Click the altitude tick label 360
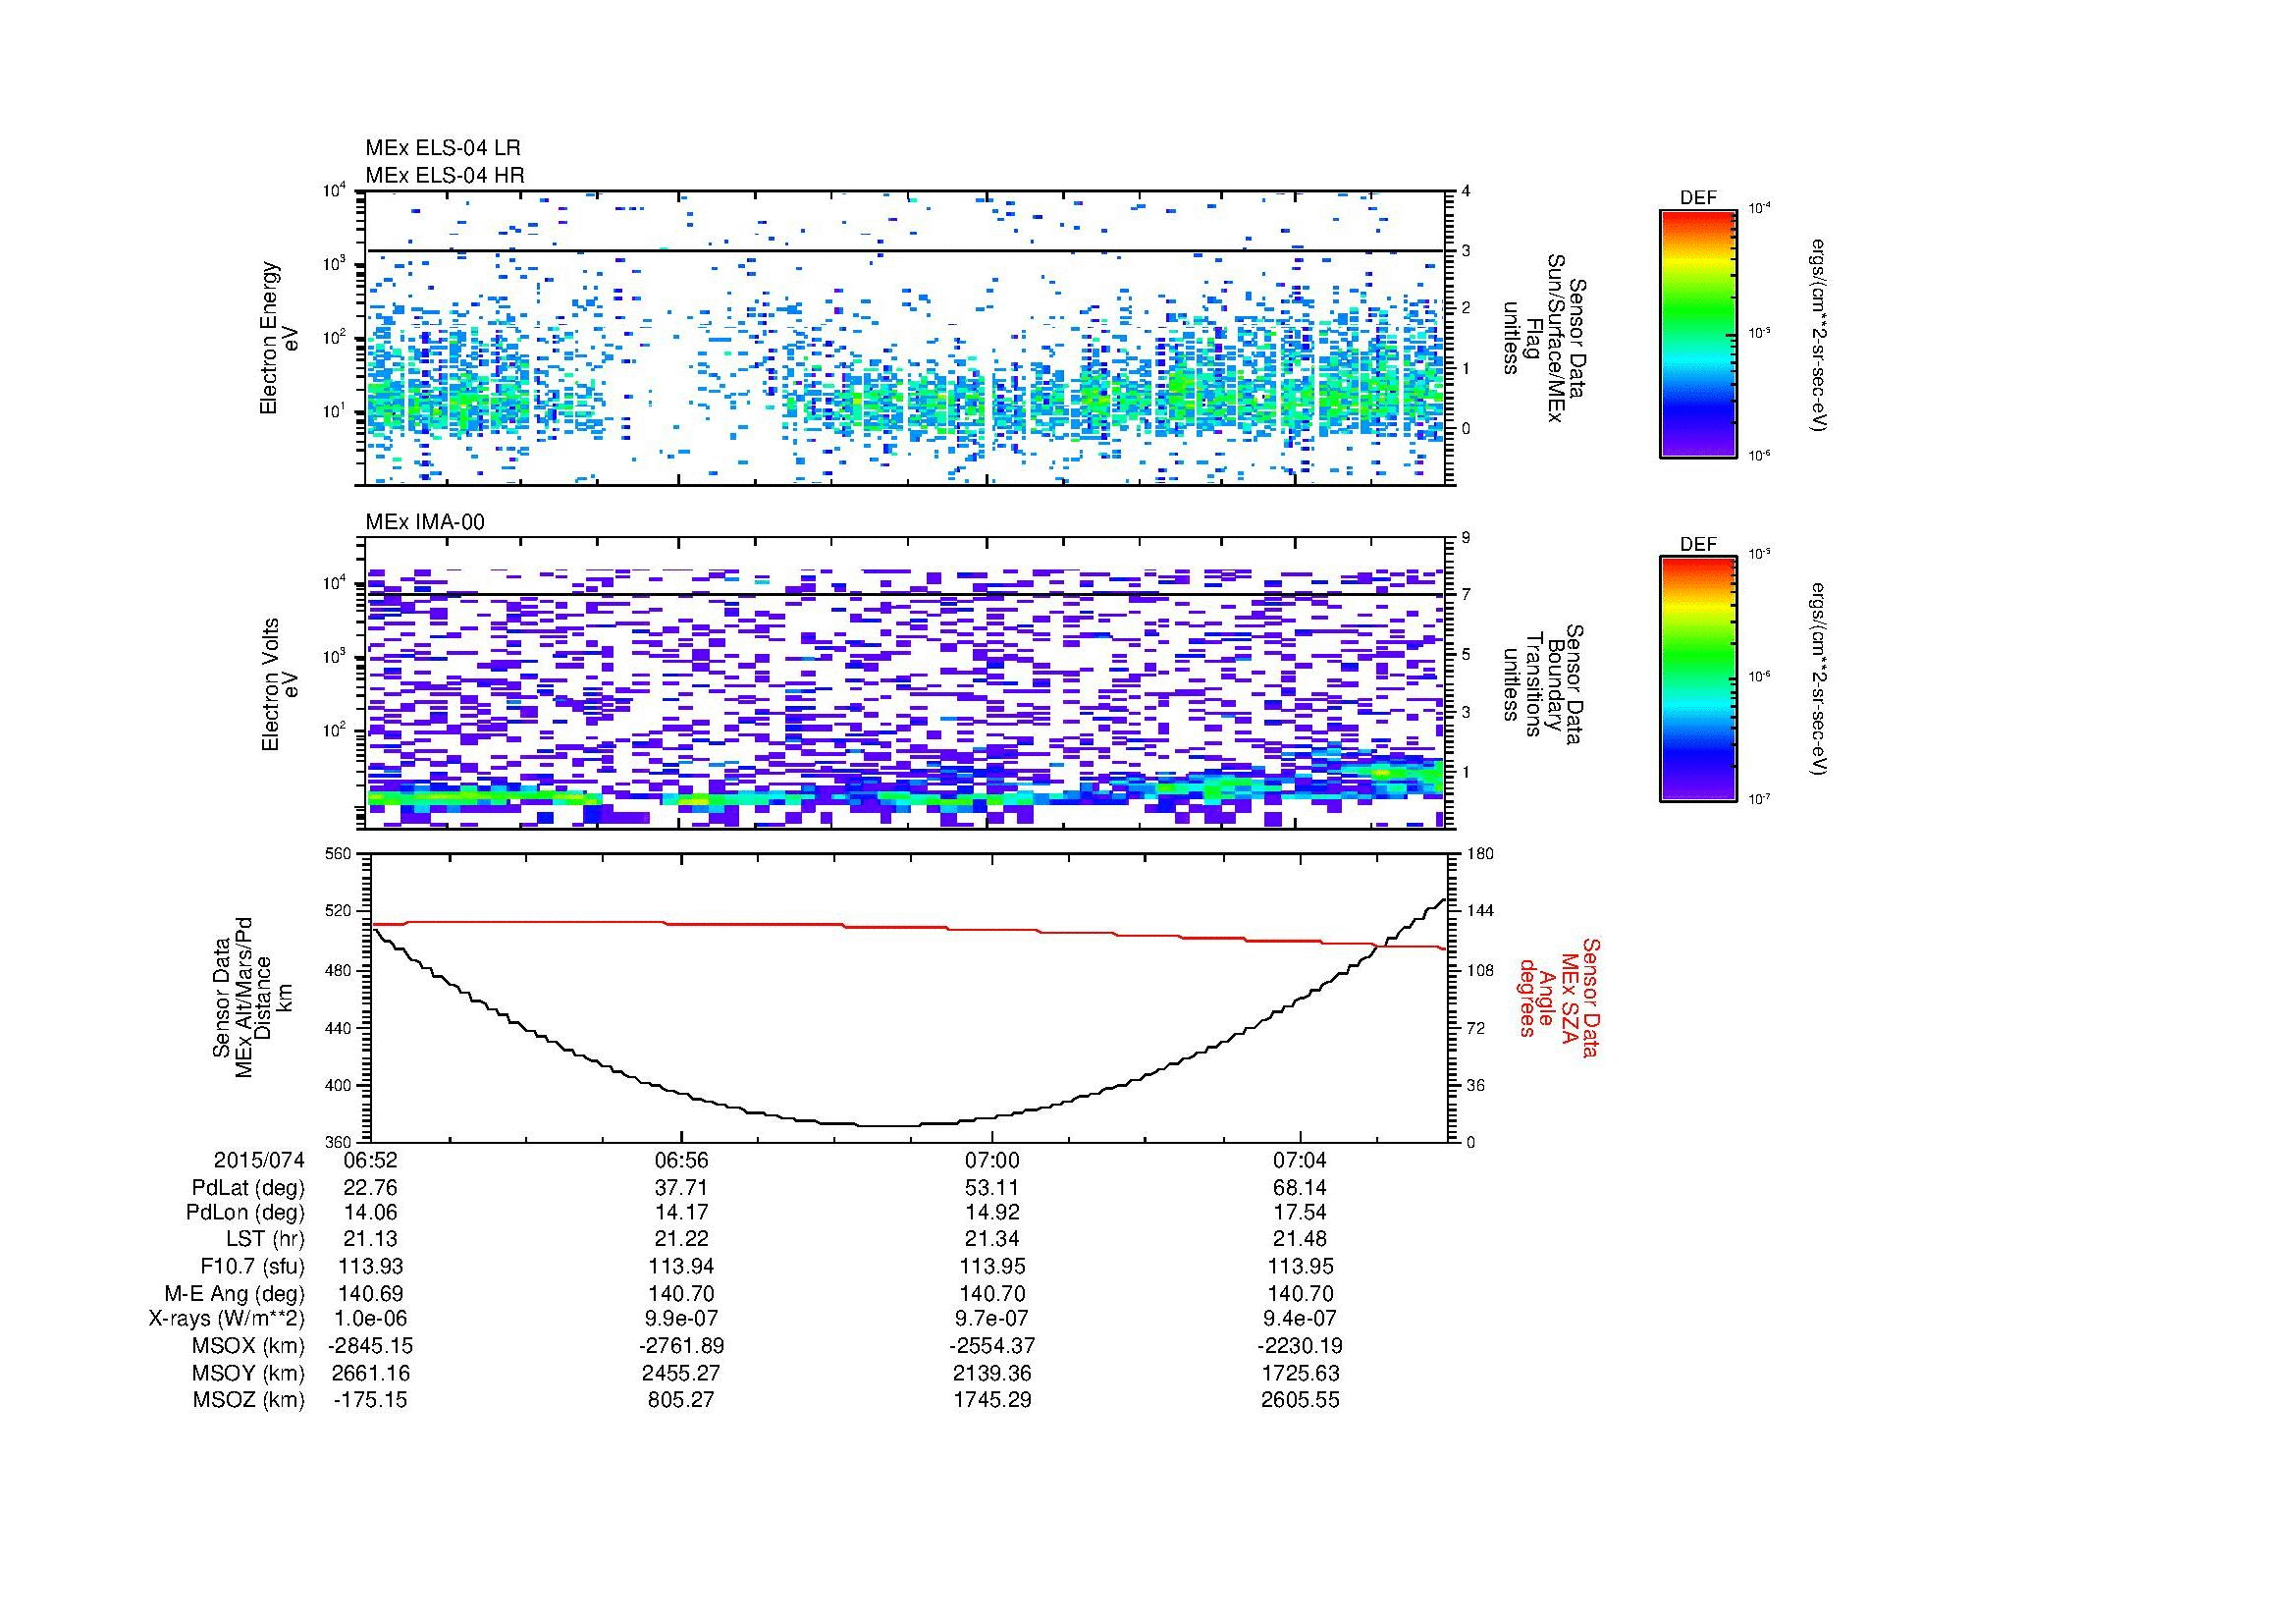The height and width of the screenshot is (1623, 2296). (x=340, y=1142)
